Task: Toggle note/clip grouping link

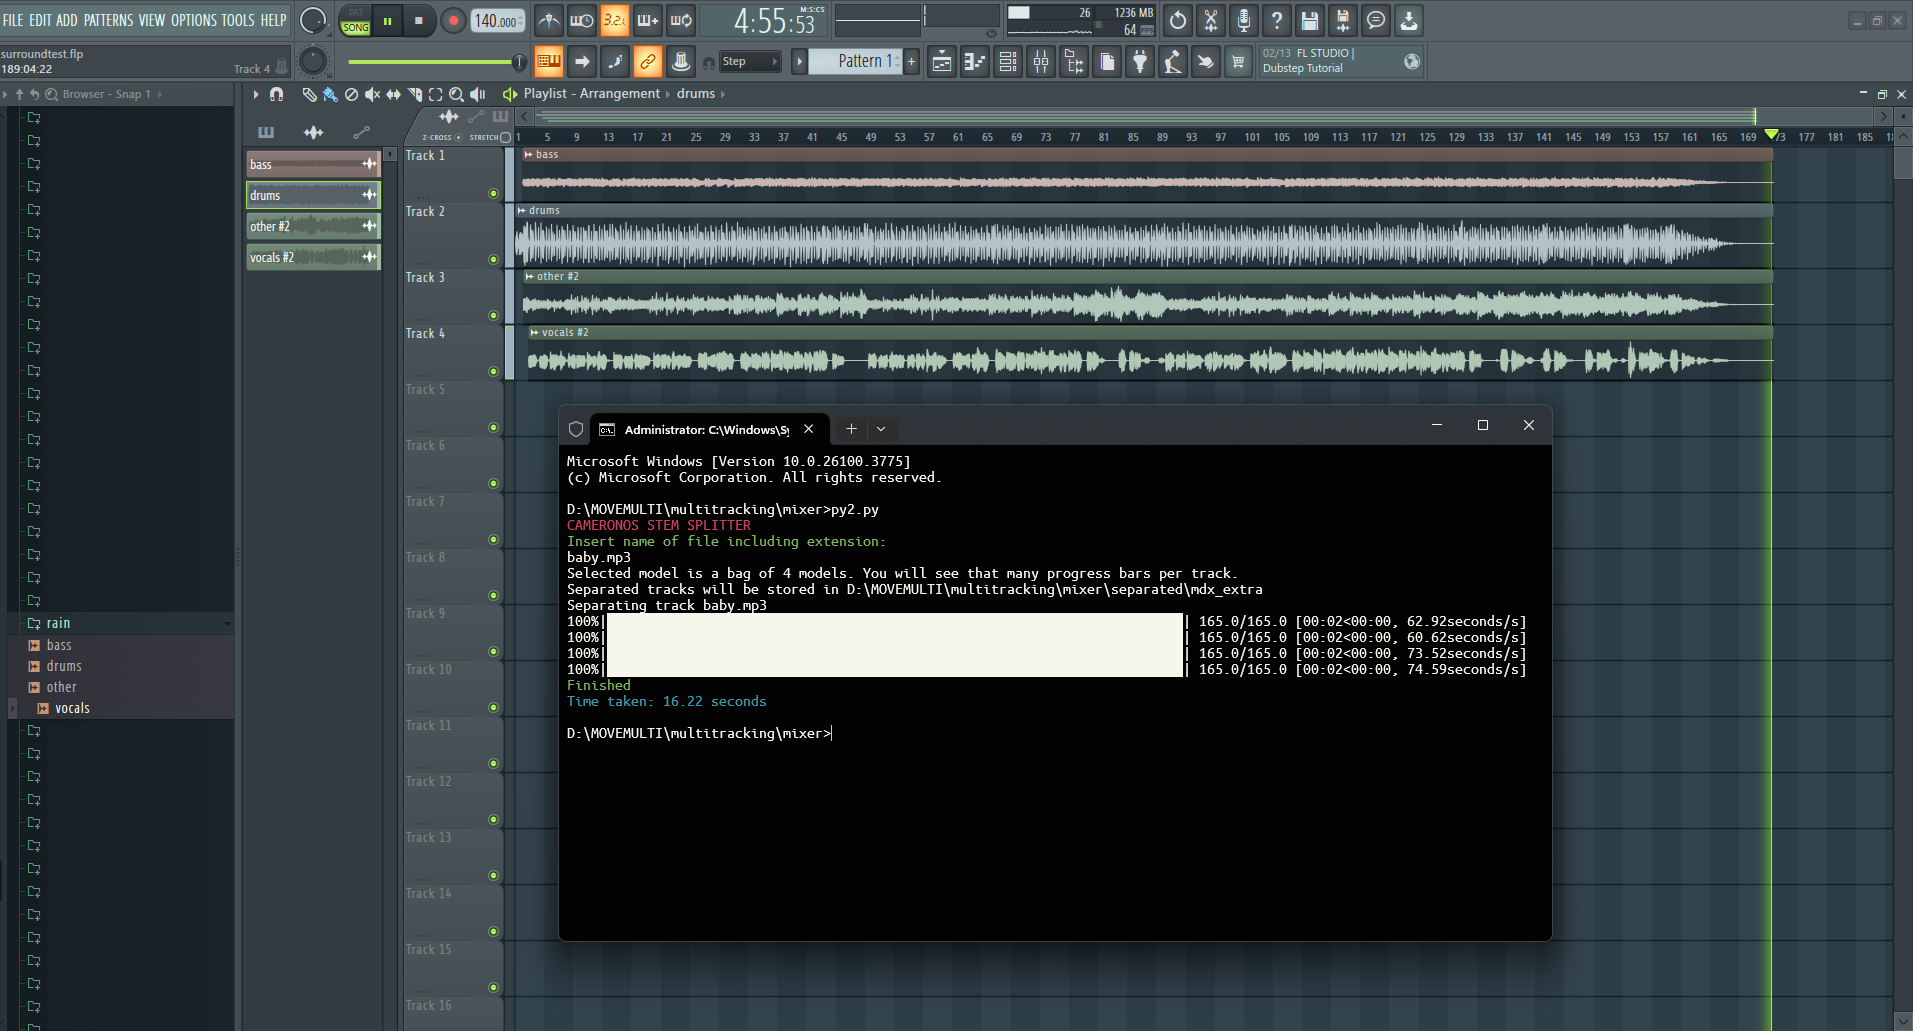Action: (648, 62)
